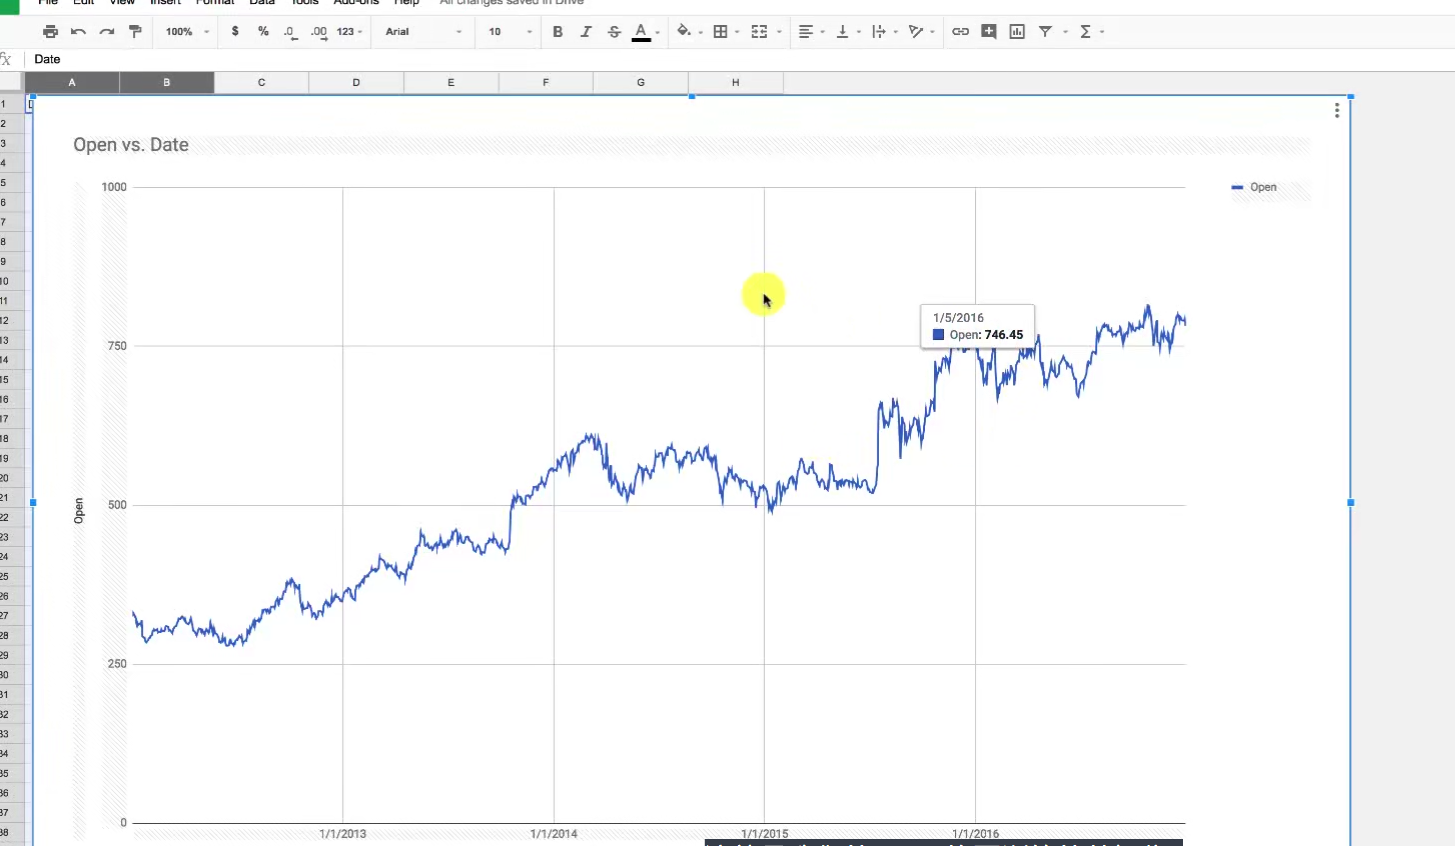
Task: Expand the font size 10 dropdown
Action: pos(509,32)
